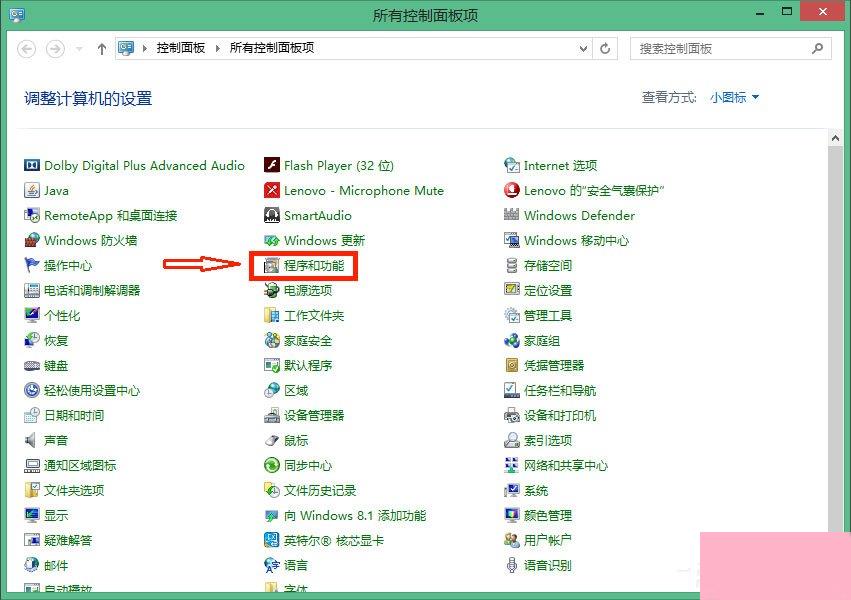Click the 操作中心 flag icon
851x600 pixels.
pos(32,265)
